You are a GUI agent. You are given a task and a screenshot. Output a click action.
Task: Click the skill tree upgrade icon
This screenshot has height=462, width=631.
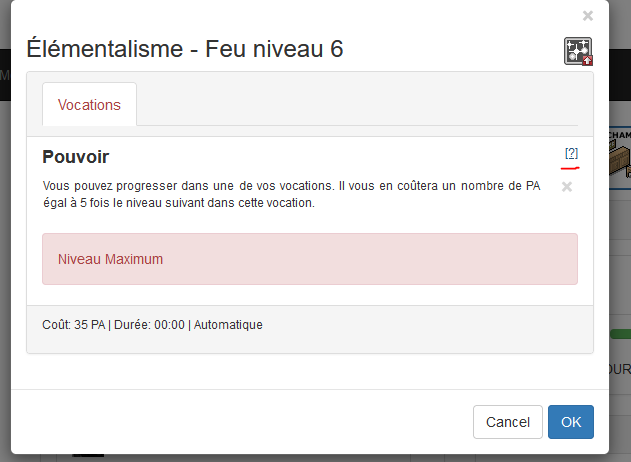point(579,52)
